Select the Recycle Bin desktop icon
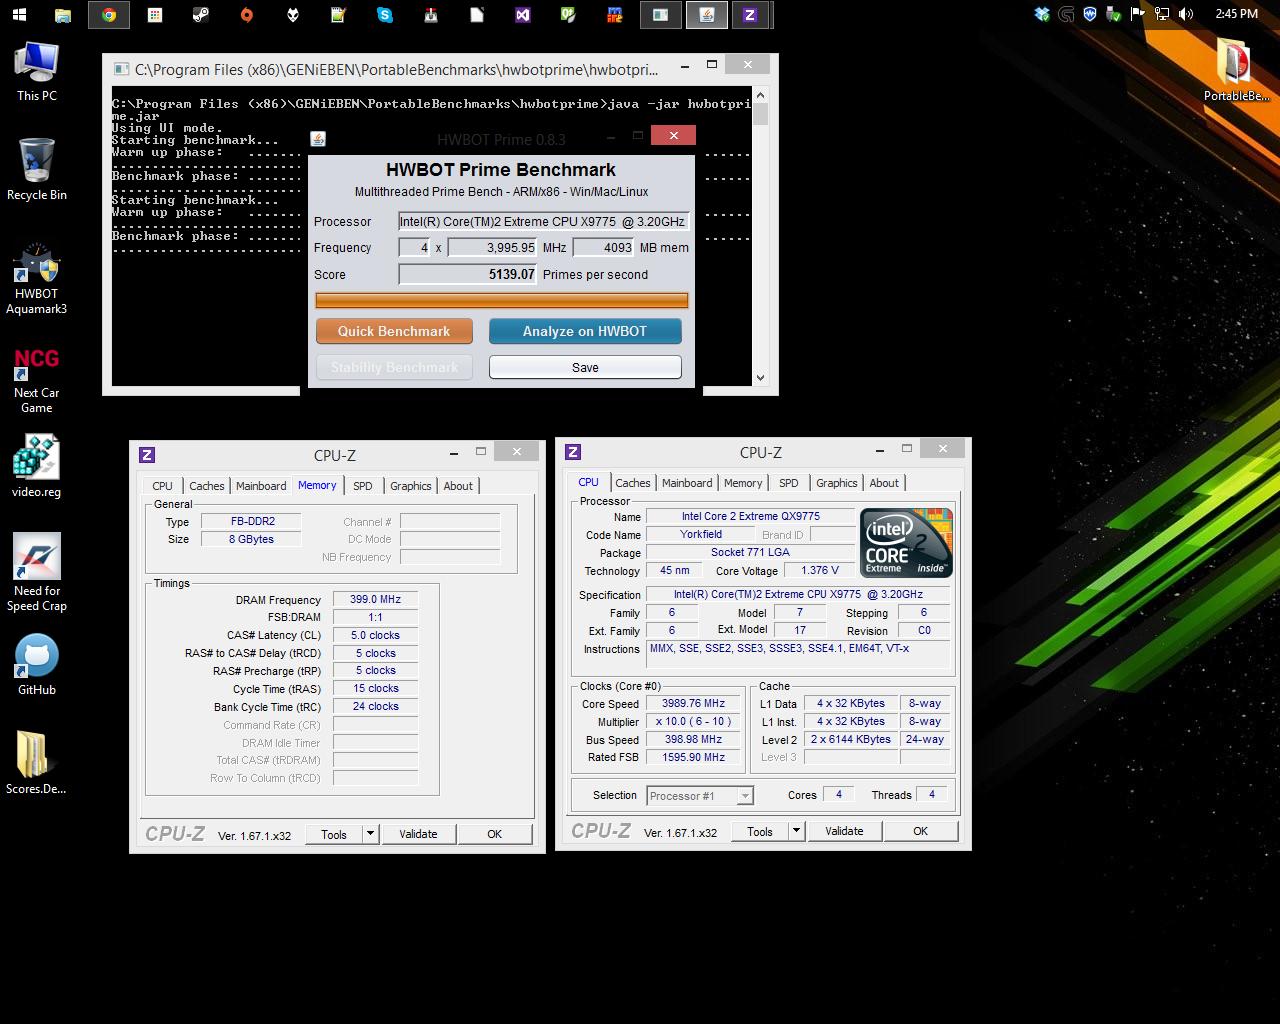The width and height of the screenshot is (1280, 1024). 37,170
